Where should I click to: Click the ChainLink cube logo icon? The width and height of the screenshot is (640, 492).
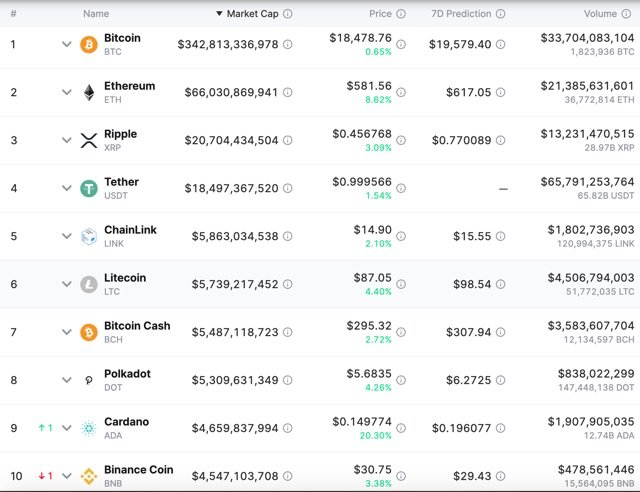click(89, 237)
